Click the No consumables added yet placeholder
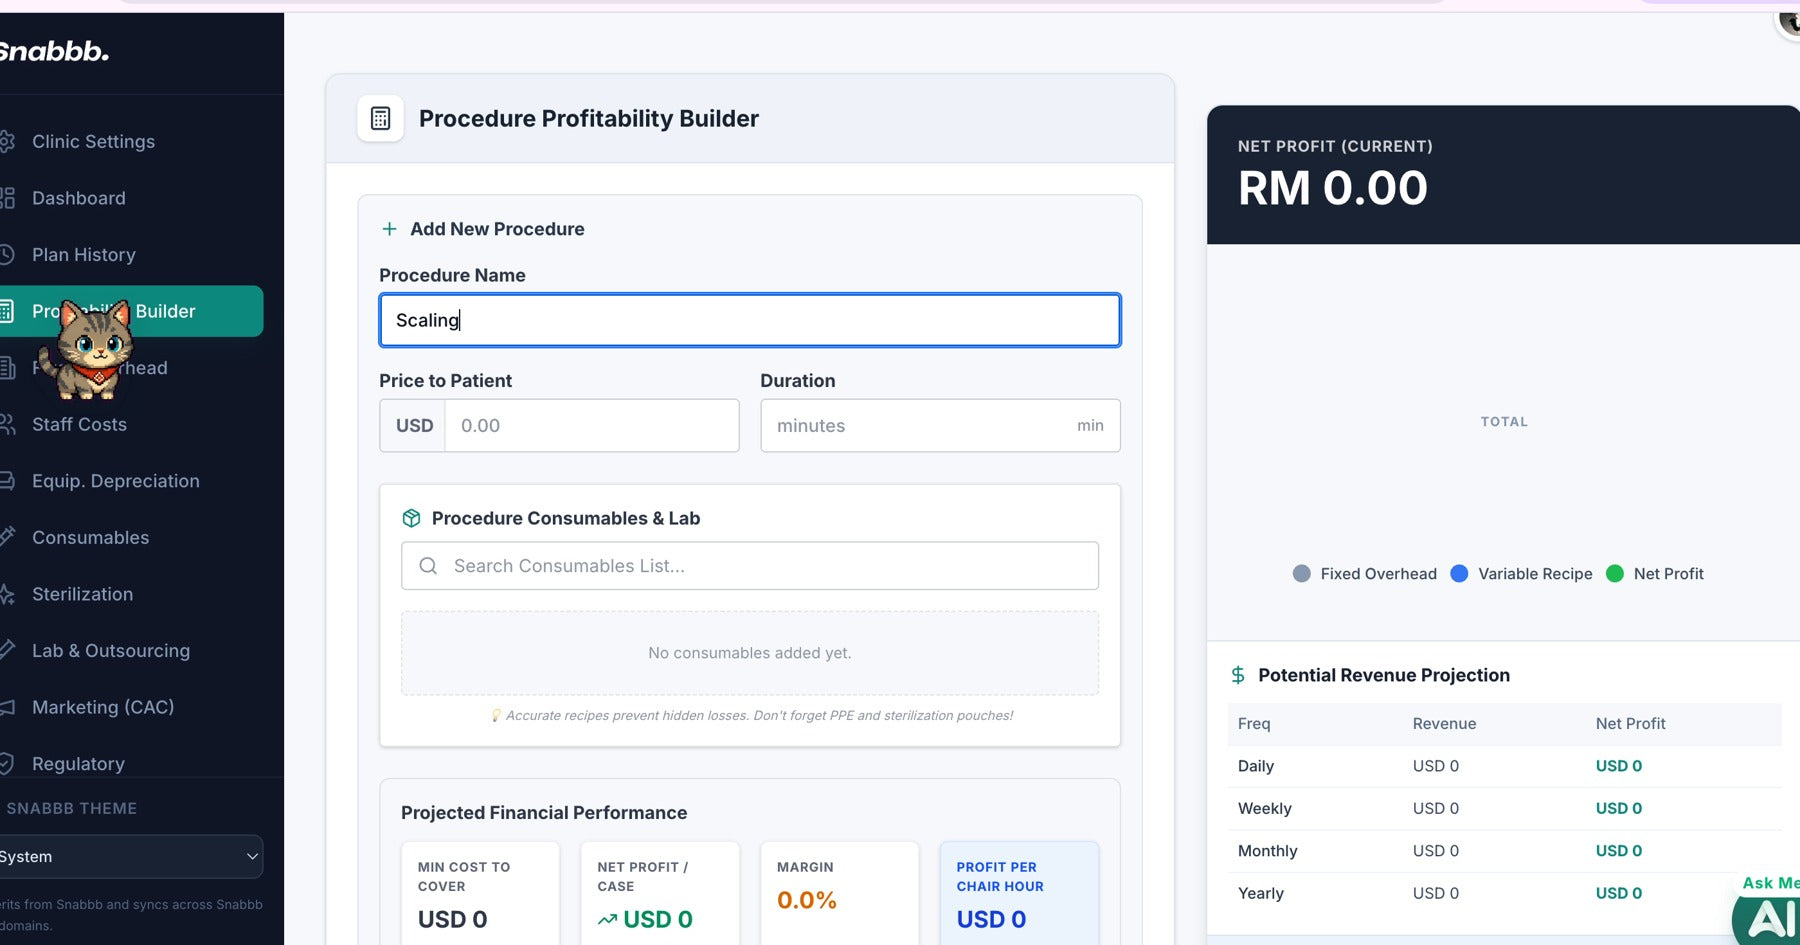The image size is (1800, 945). pos(750,653)
